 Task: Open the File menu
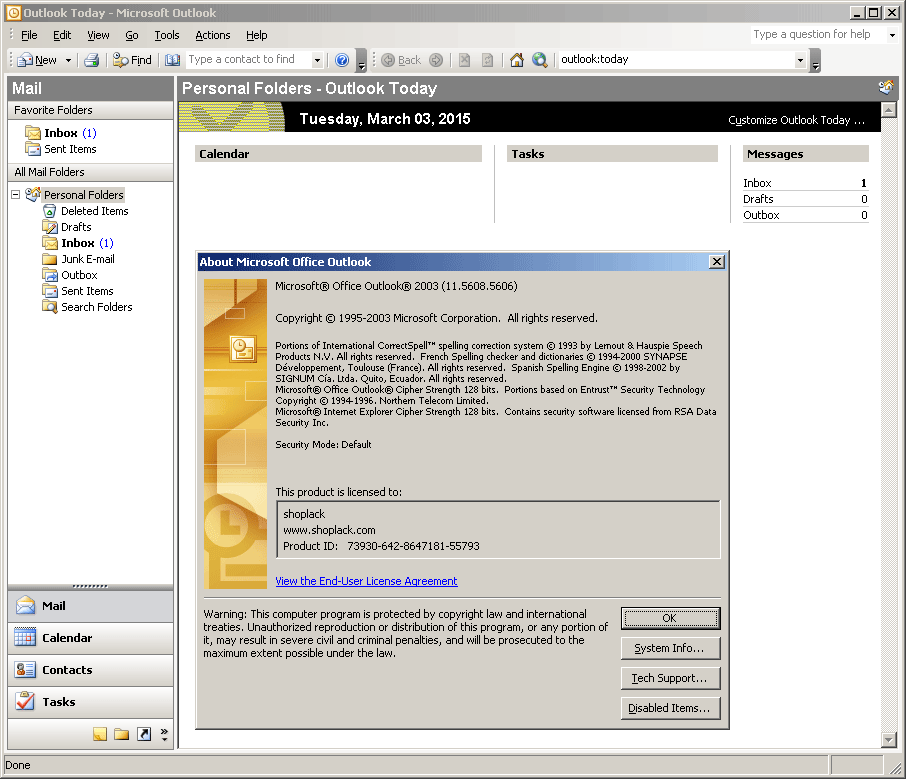click(29, 35)
